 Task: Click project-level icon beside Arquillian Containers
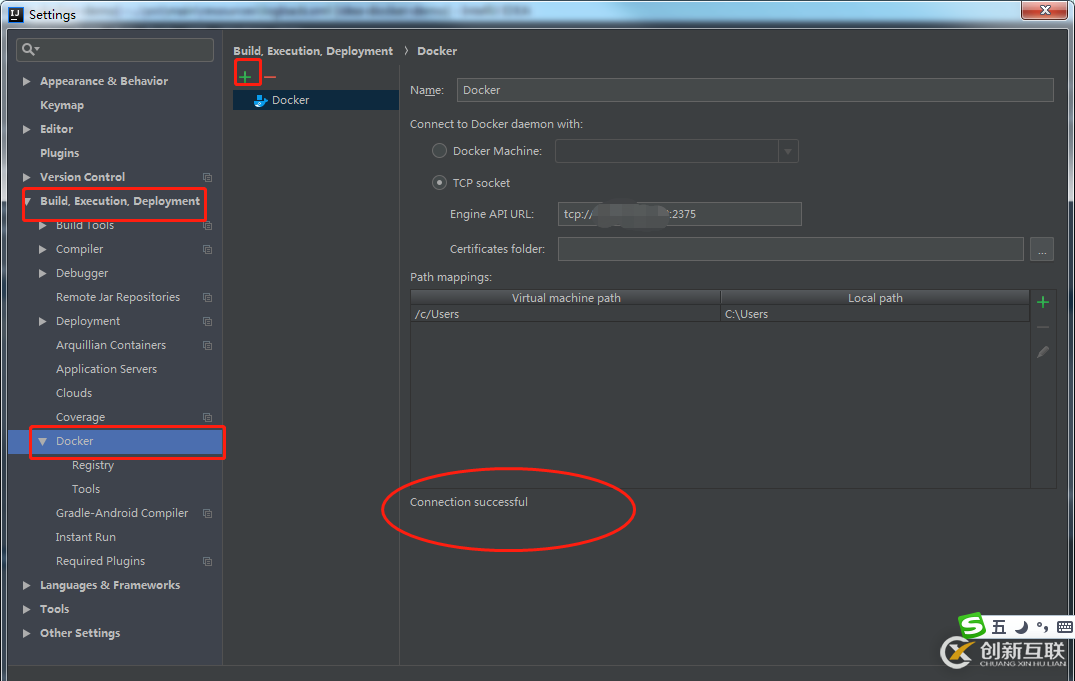coord(207,345)
